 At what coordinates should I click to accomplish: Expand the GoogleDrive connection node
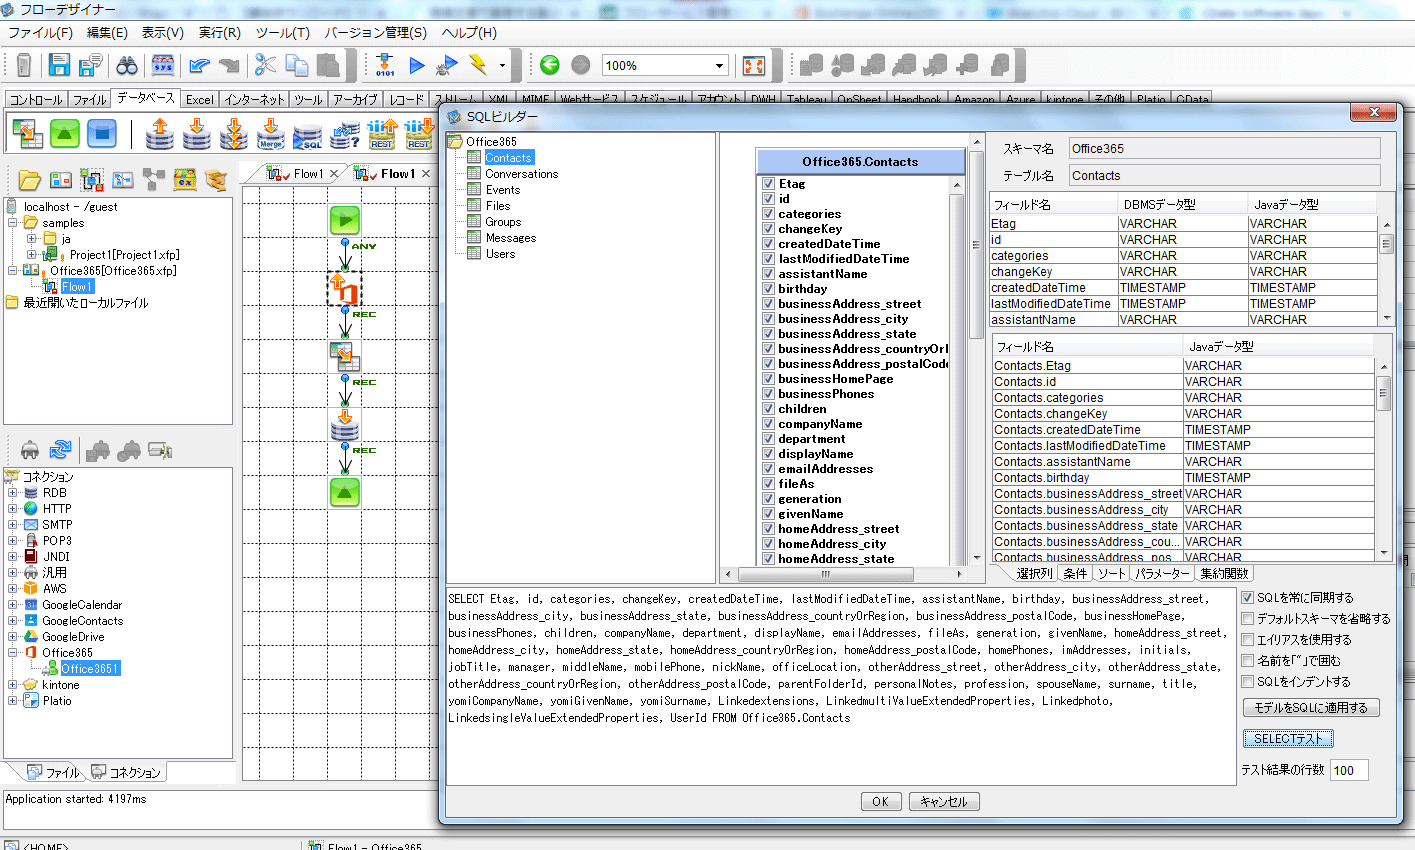pyautogui.click(x=12, y=637)
